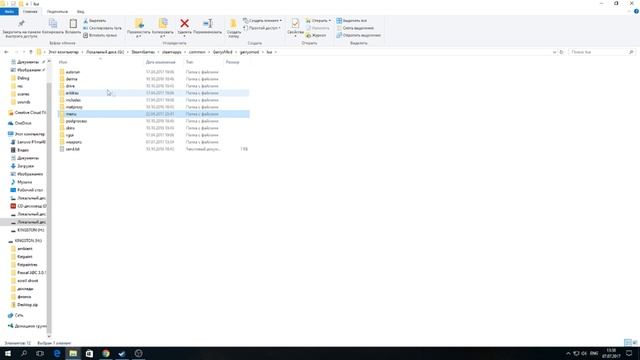This screenshot has width=640, height=360.
Task: Click the History (Журнал) icon
Action: click(x=309, y=36)
